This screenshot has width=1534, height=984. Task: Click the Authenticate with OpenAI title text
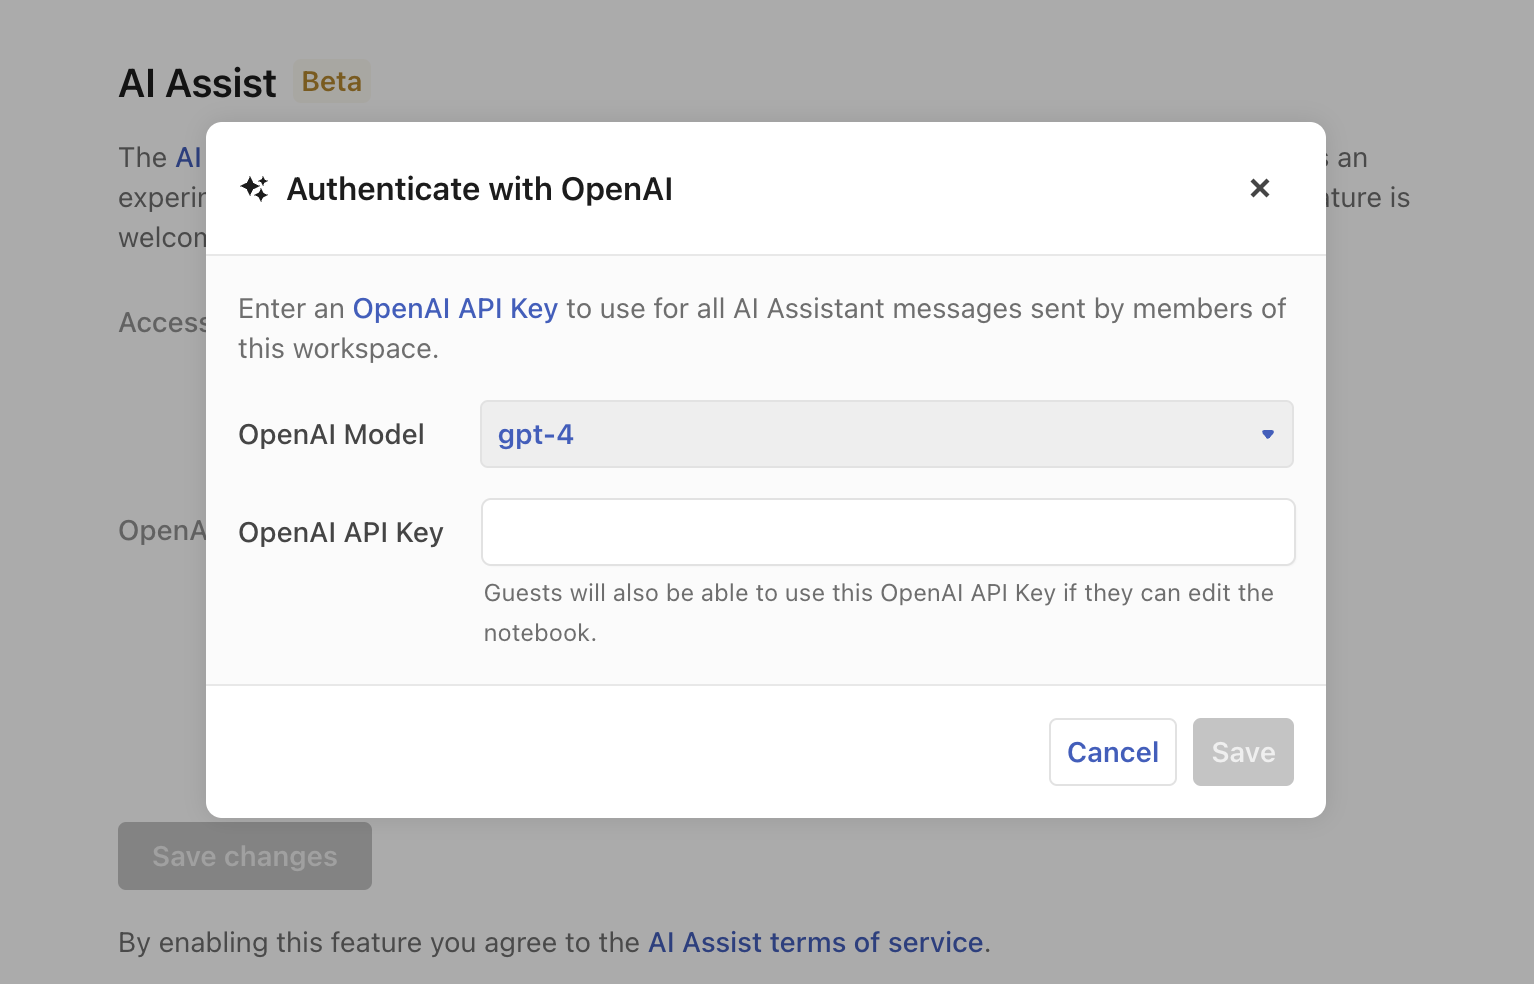tap(480, 188)
